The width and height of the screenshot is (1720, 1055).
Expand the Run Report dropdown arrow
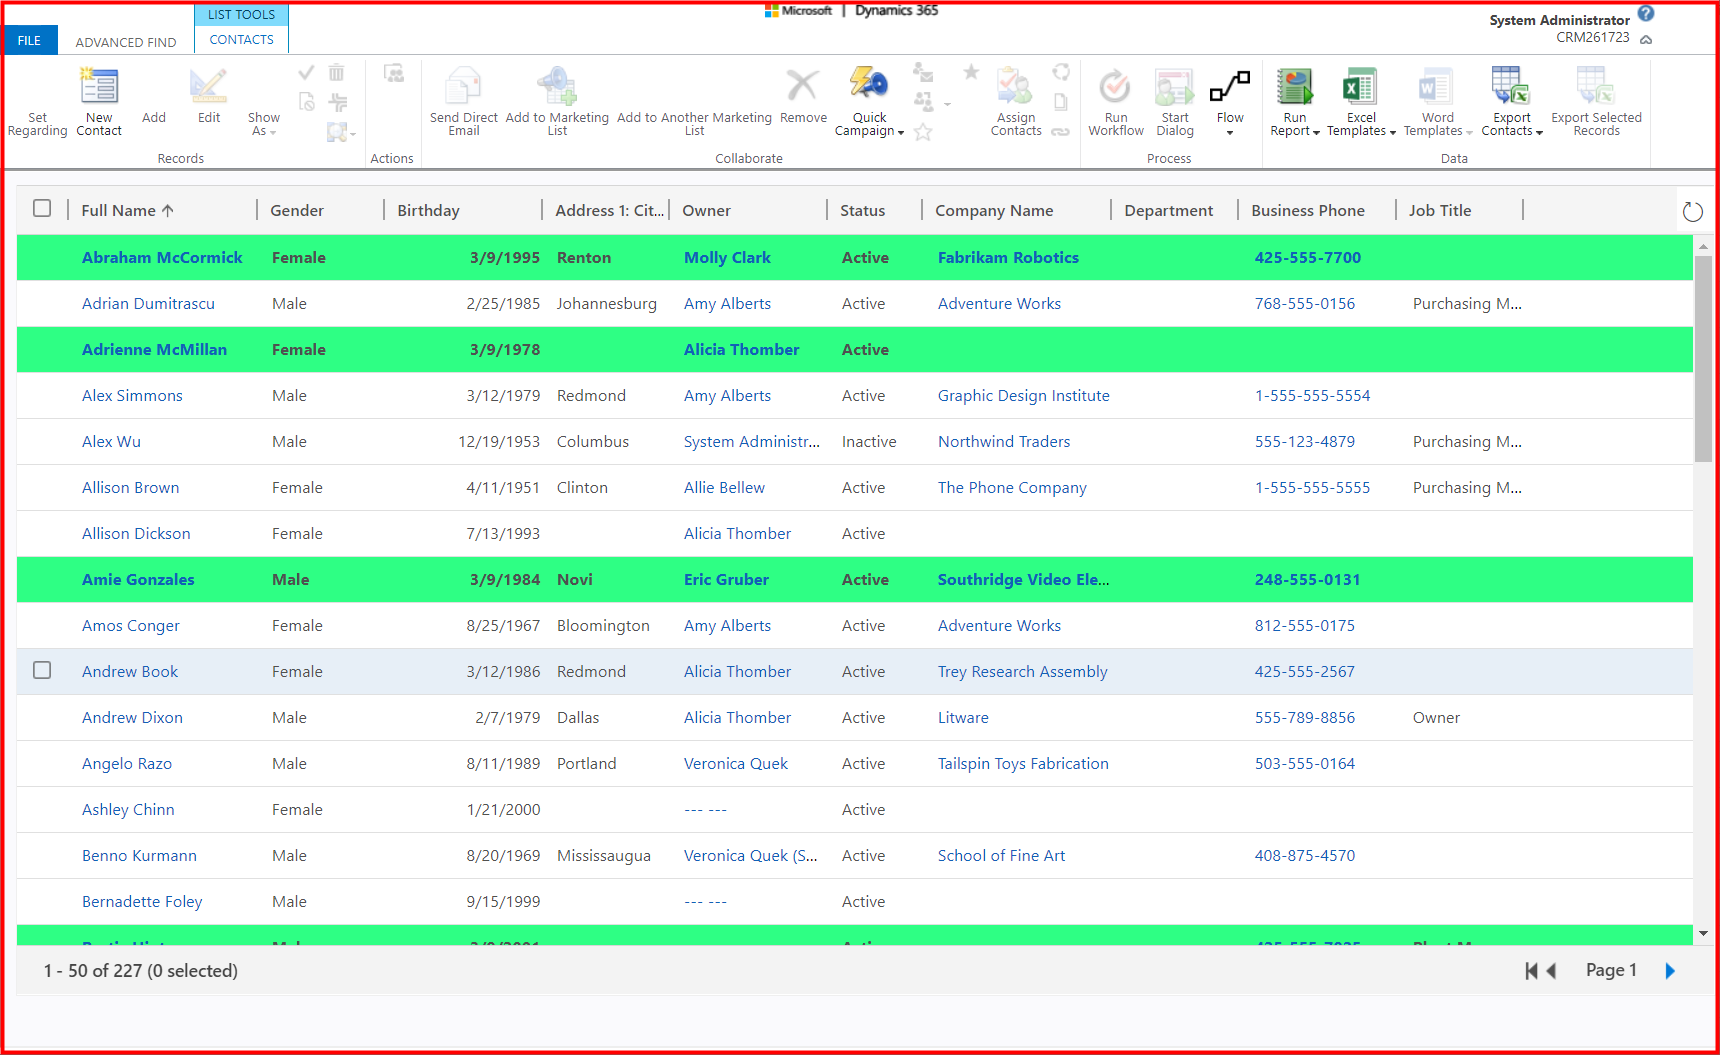coord(1316,132)
